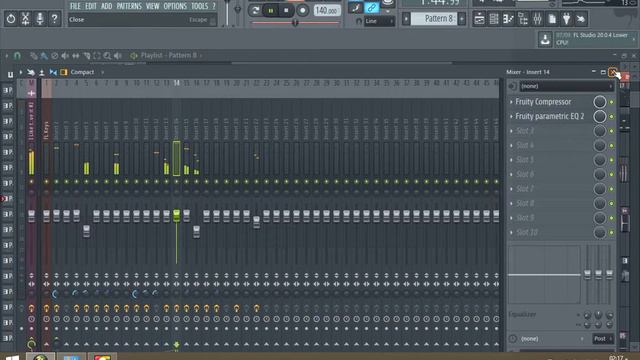
Task: Open the Post dropdown
Action: click(x=602, y=339)
